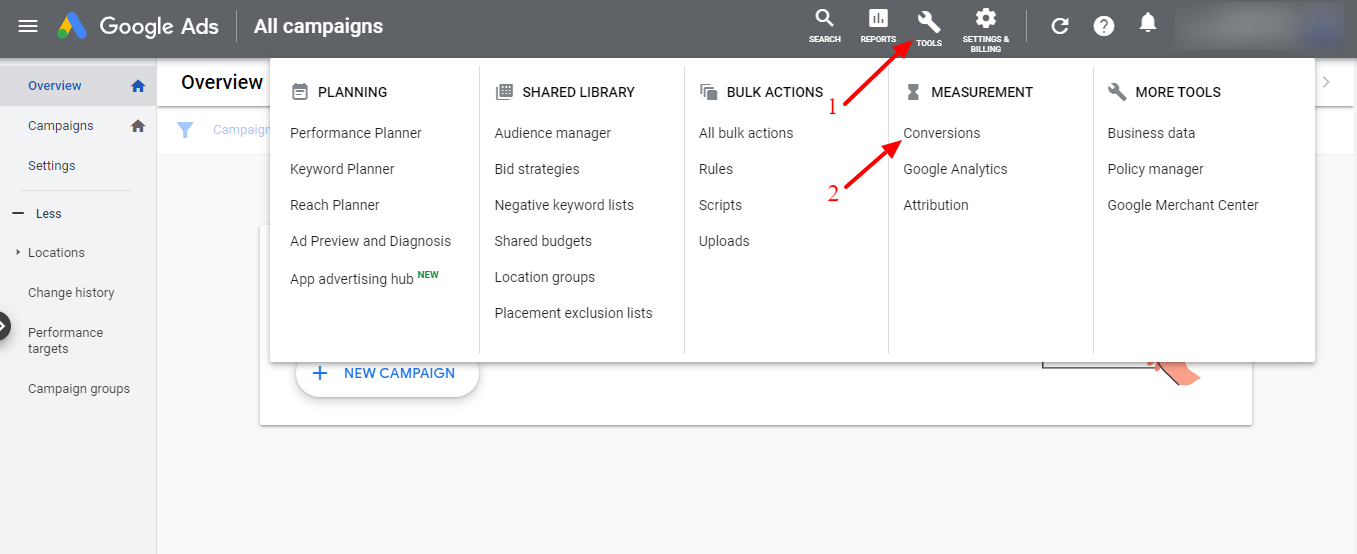Click the home icon beside Campaigns

pos(138,126)
